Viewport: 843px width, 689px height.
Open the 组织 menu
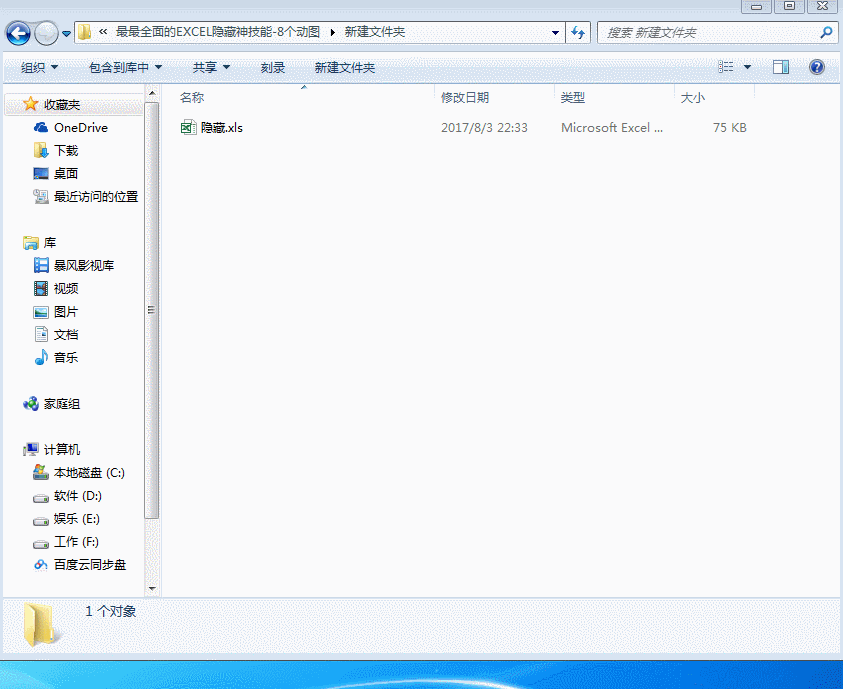[39, 68]
